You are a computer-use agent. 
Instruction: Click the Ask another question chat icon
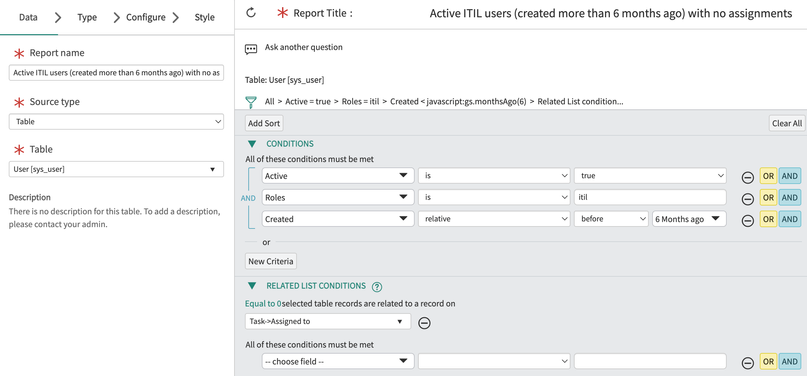[251, 49]
